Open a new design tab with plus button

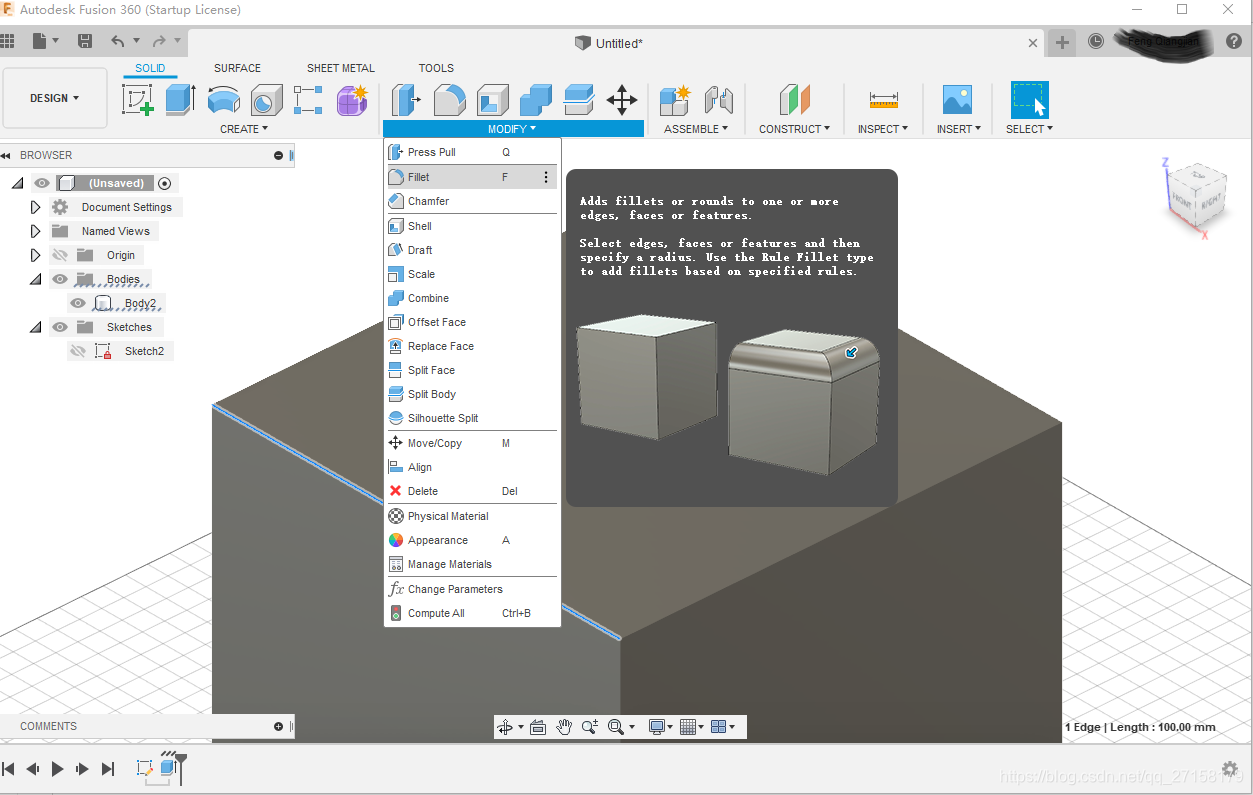(x=1062, y=42)
